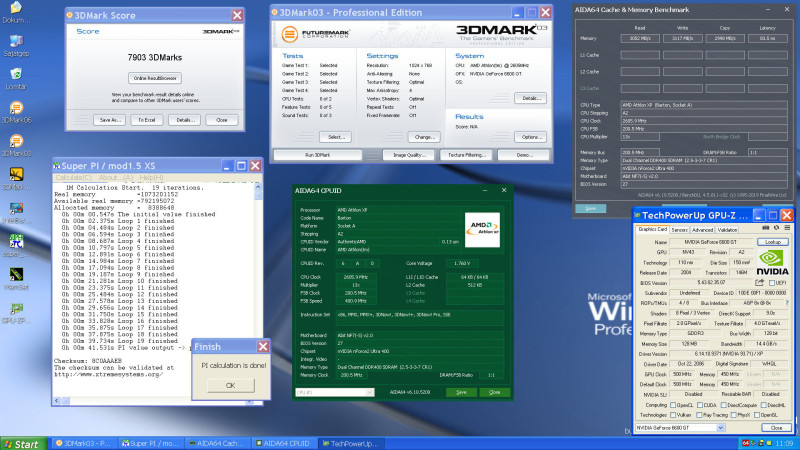
Task: Switch to the Sensors tab in GPU-Z
Action: tap(679, 230)
